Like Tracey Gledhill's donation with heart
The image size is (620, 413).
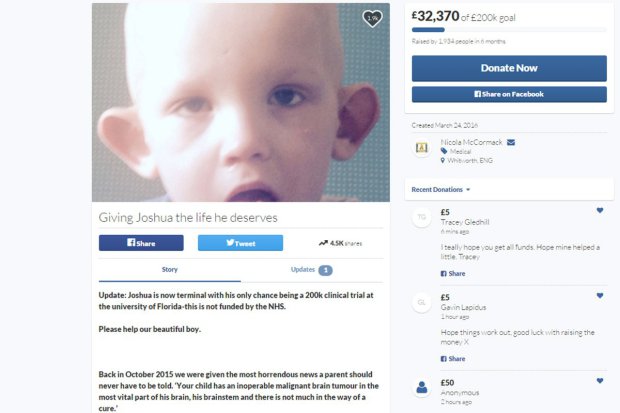coord(600,210)
